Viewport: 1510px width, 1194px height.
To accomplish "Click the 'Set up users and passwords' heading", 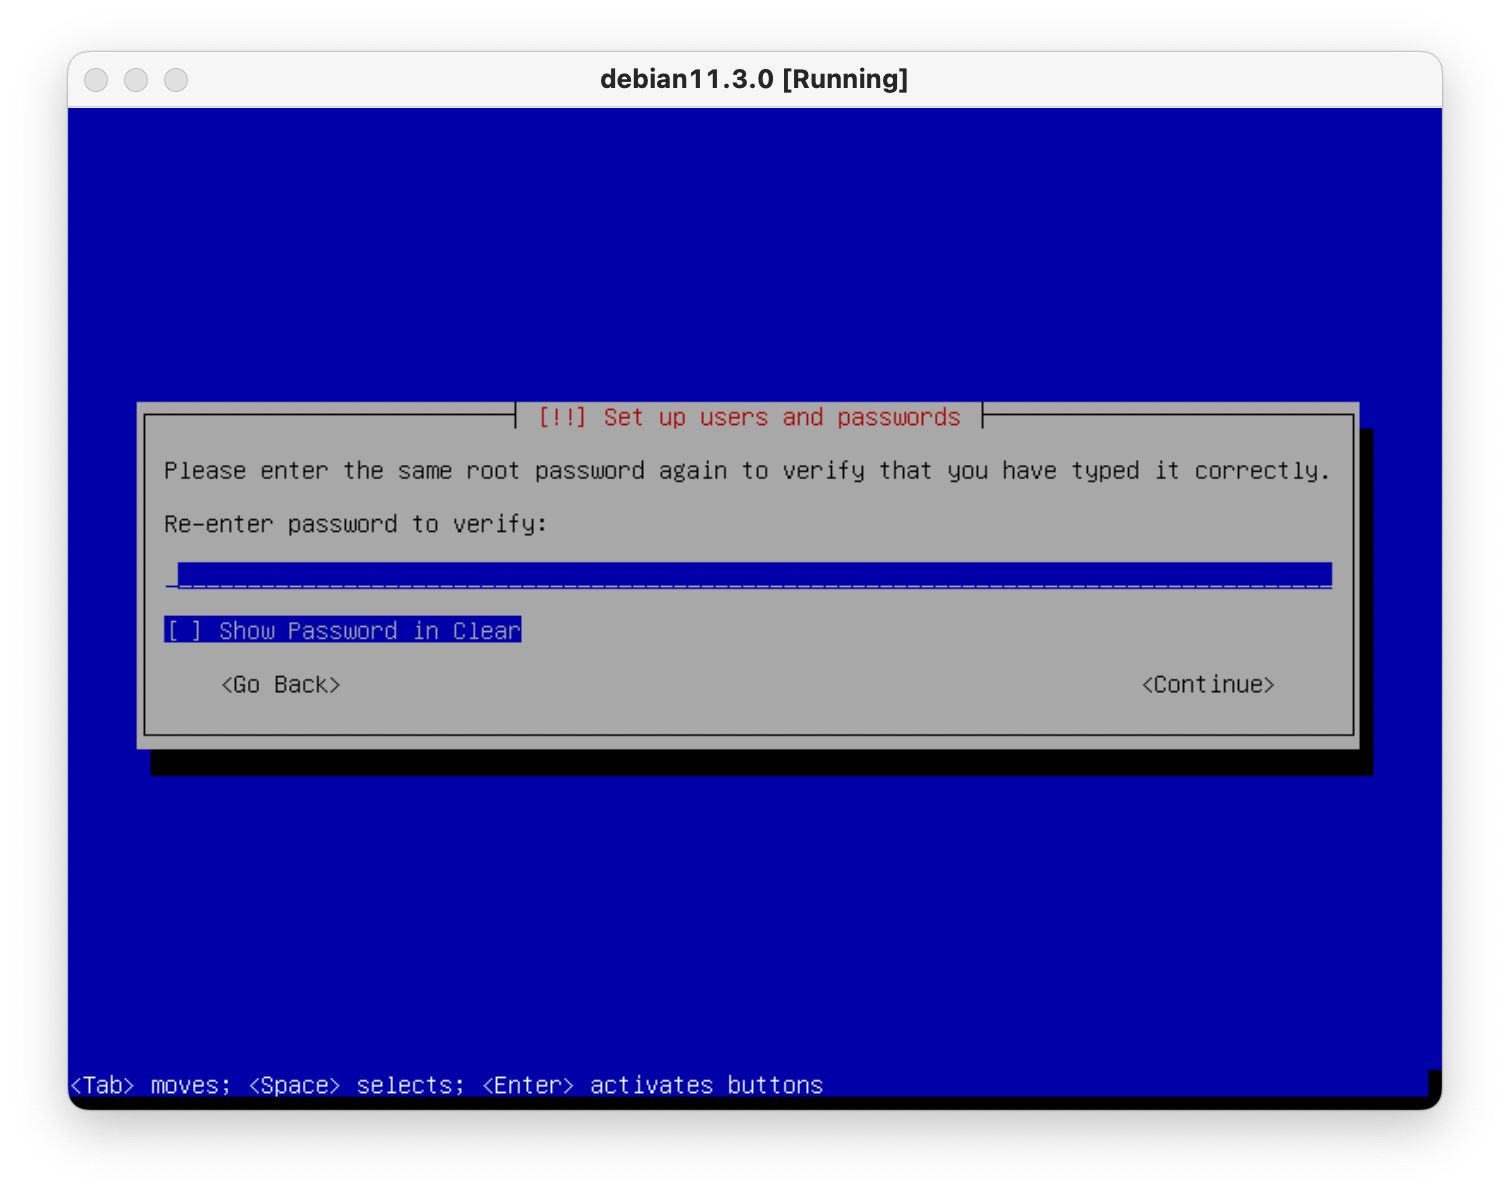I will tap(781, 417).
